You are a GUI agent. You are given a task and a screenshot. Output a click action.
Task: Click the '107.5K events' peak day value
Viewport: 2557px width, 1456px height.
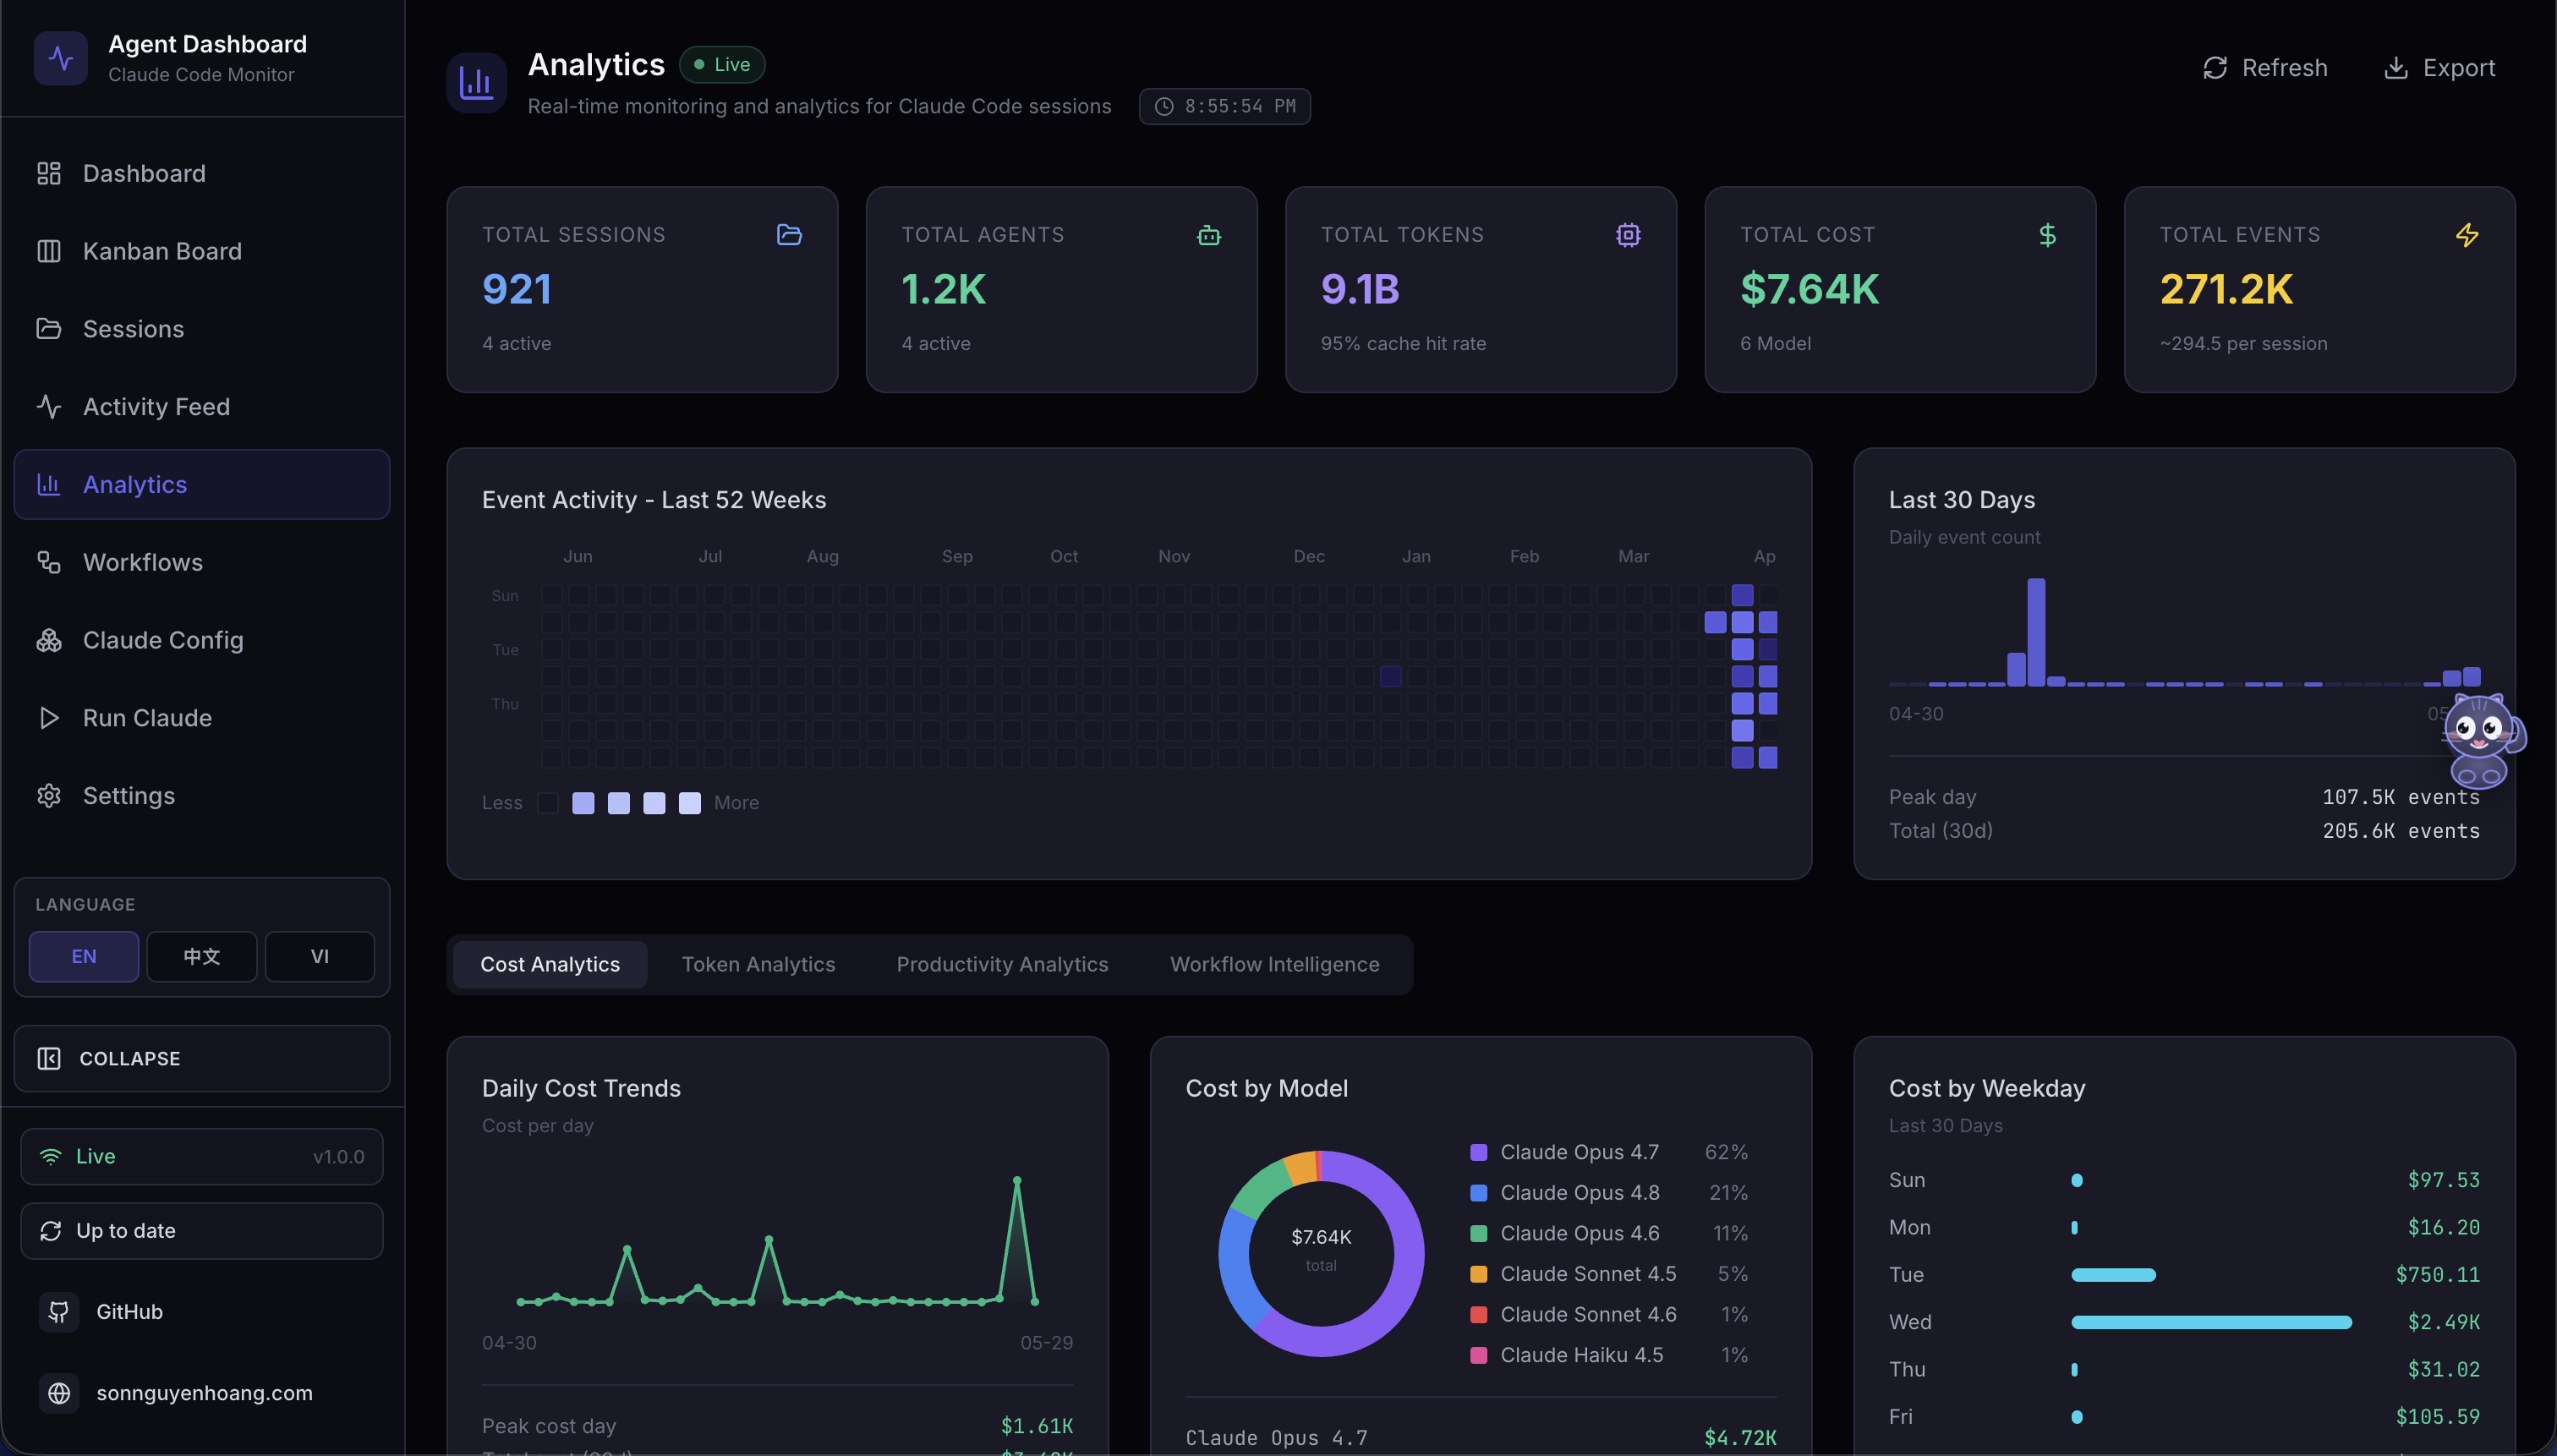[x=2400, y=798]
